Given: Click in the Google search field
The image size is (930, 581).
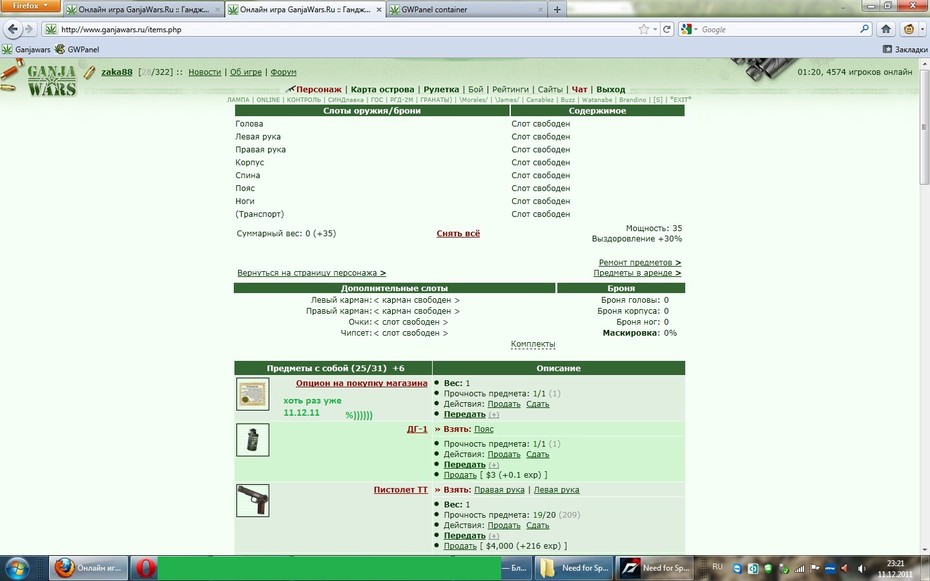Looking at the screenshot, I should tap(779, 29).
